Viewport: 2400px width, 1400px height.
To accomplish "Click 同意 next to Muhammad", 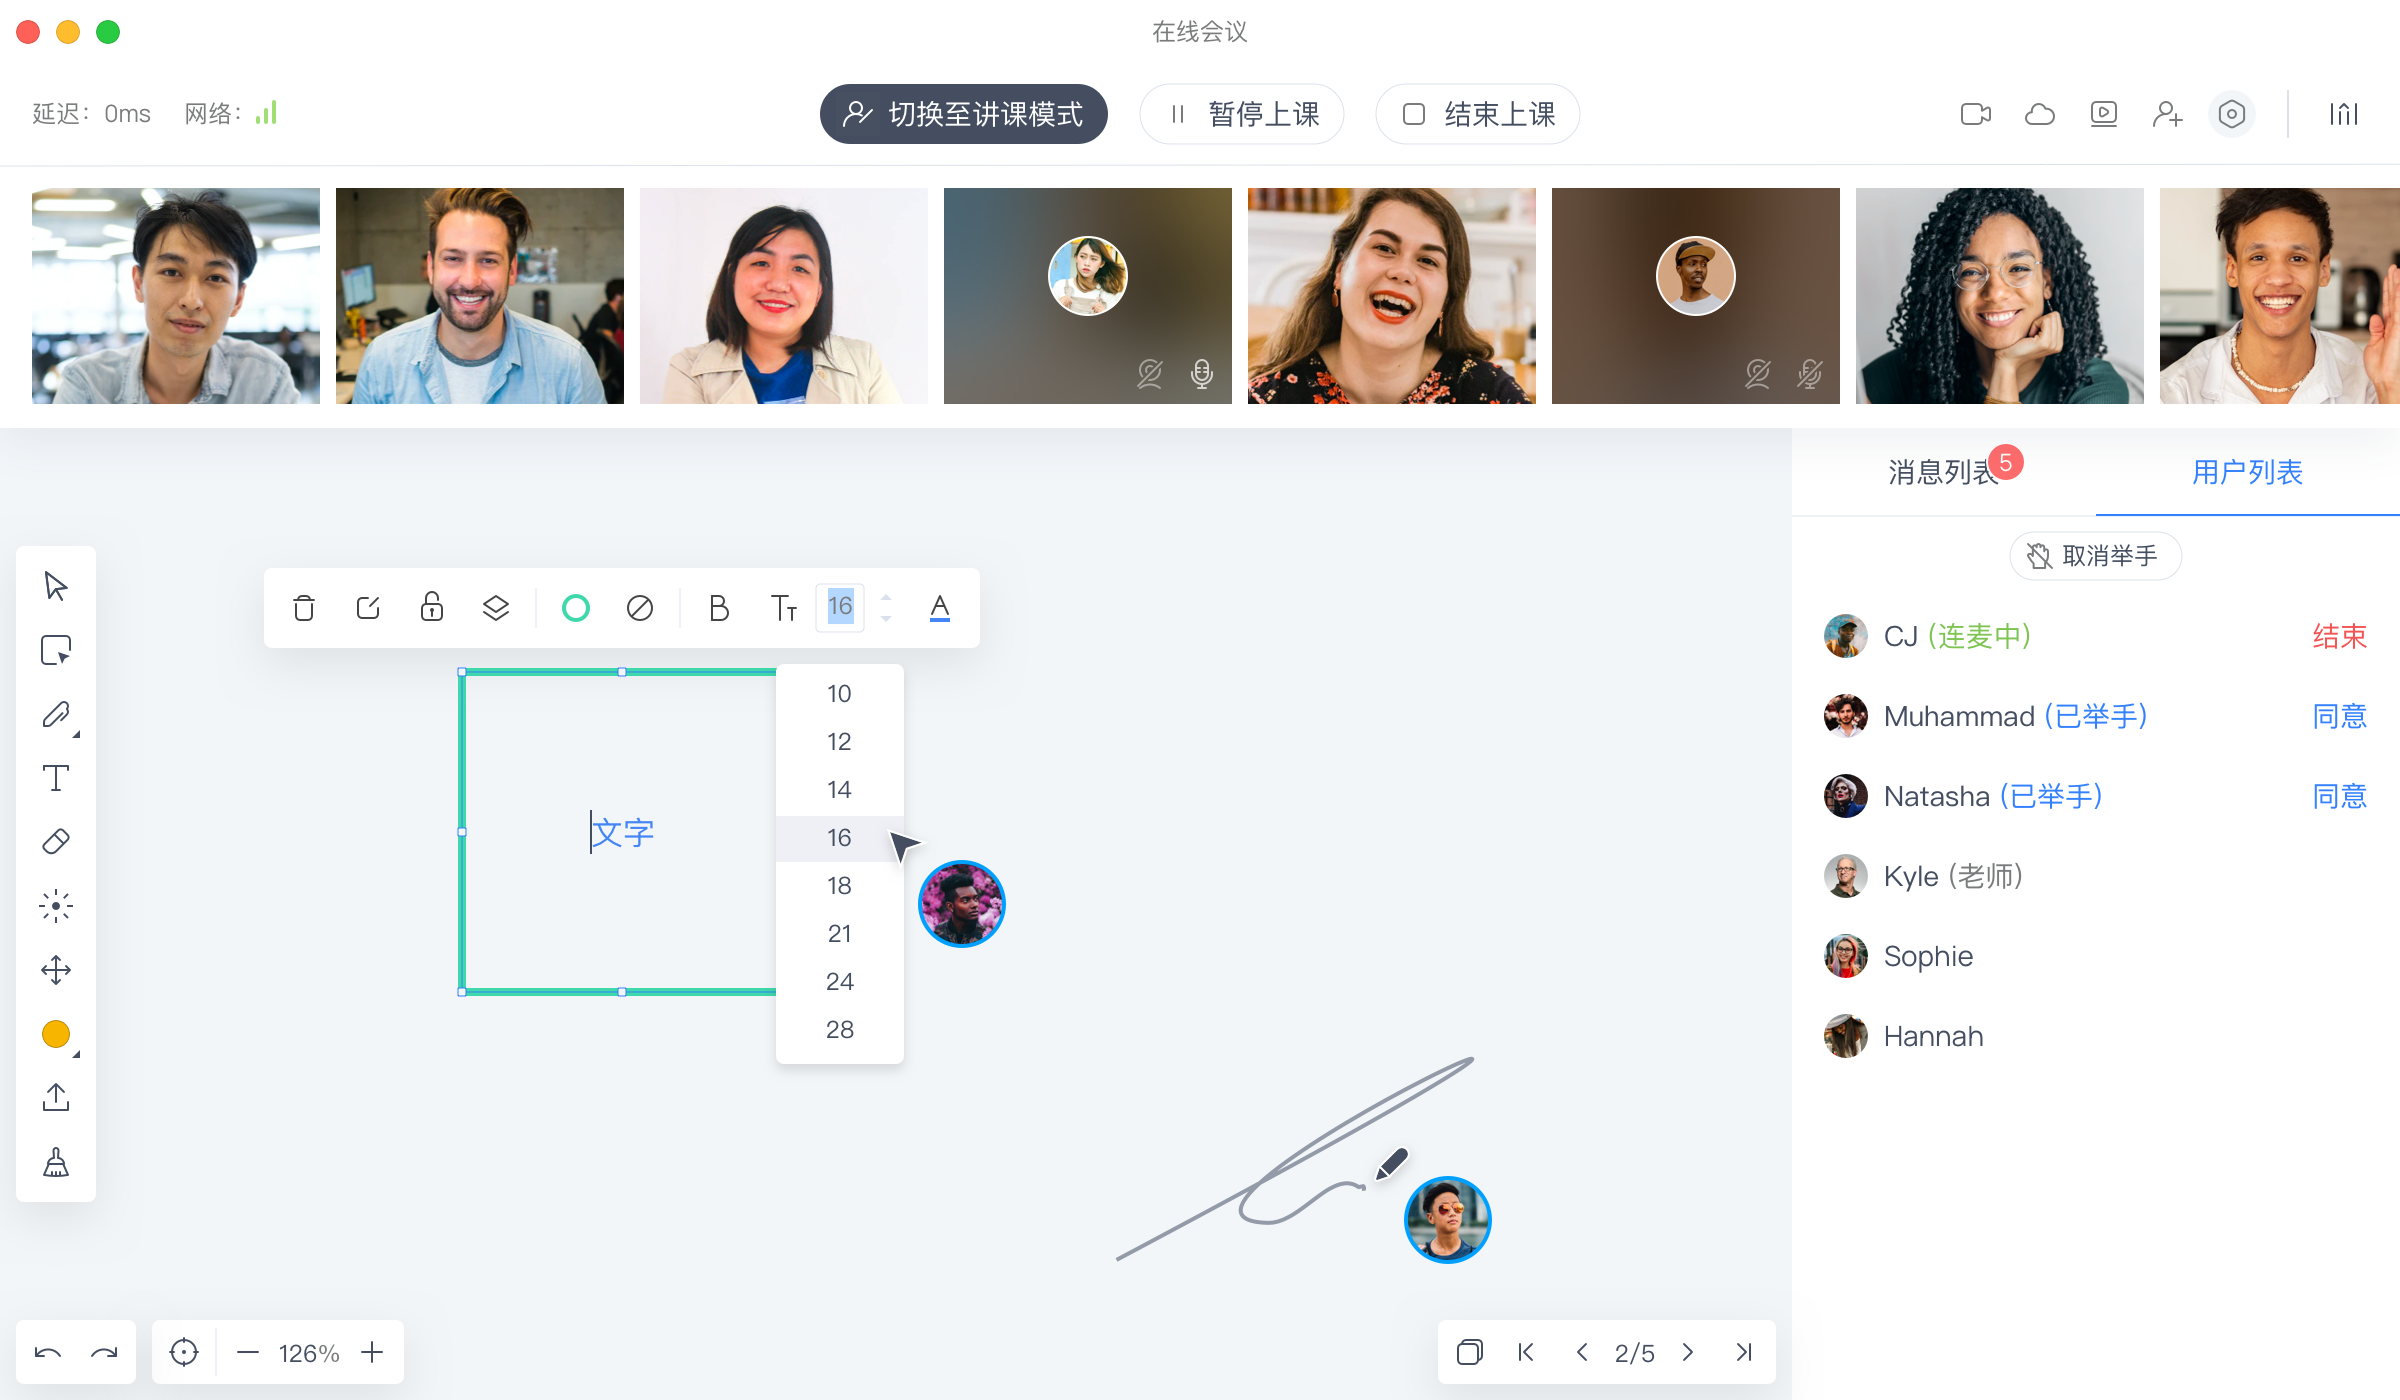I will point(2340,716).
